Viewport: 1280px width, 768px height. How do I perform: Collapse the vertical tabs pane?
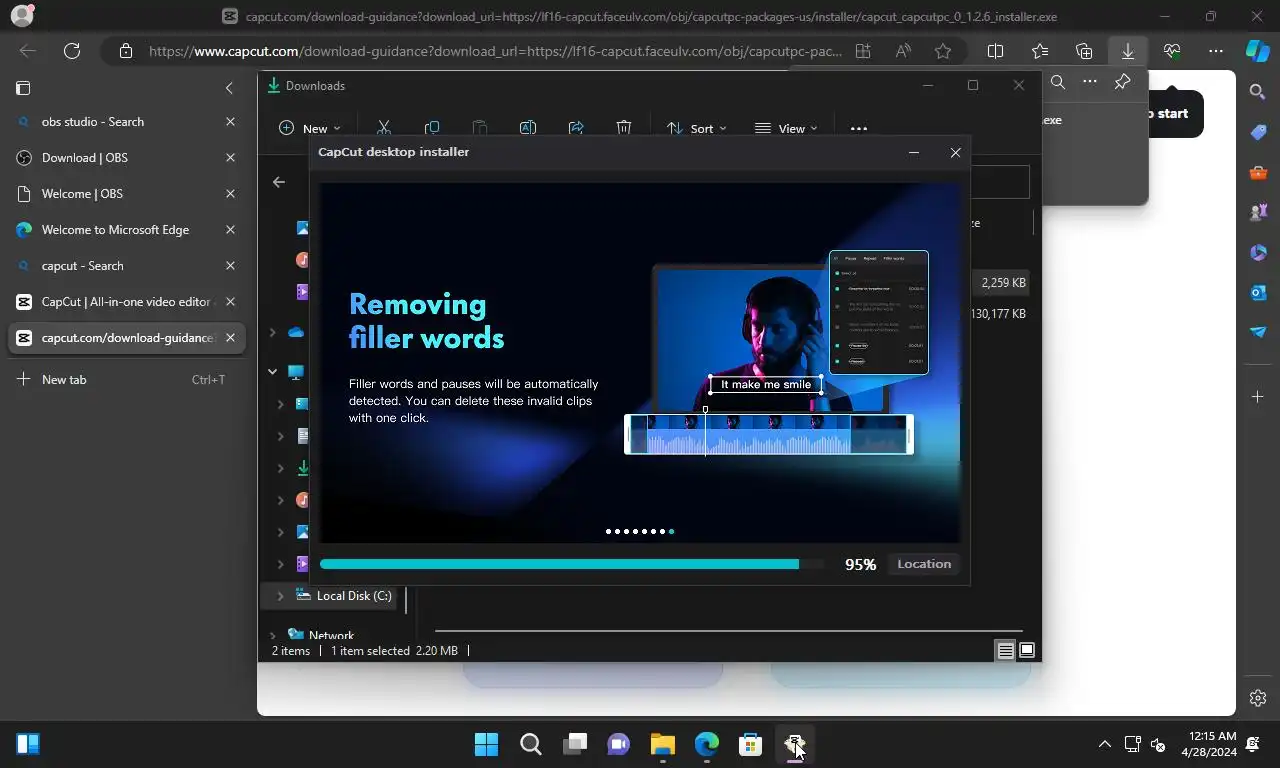pyautogui.click(x=229, y=88)
